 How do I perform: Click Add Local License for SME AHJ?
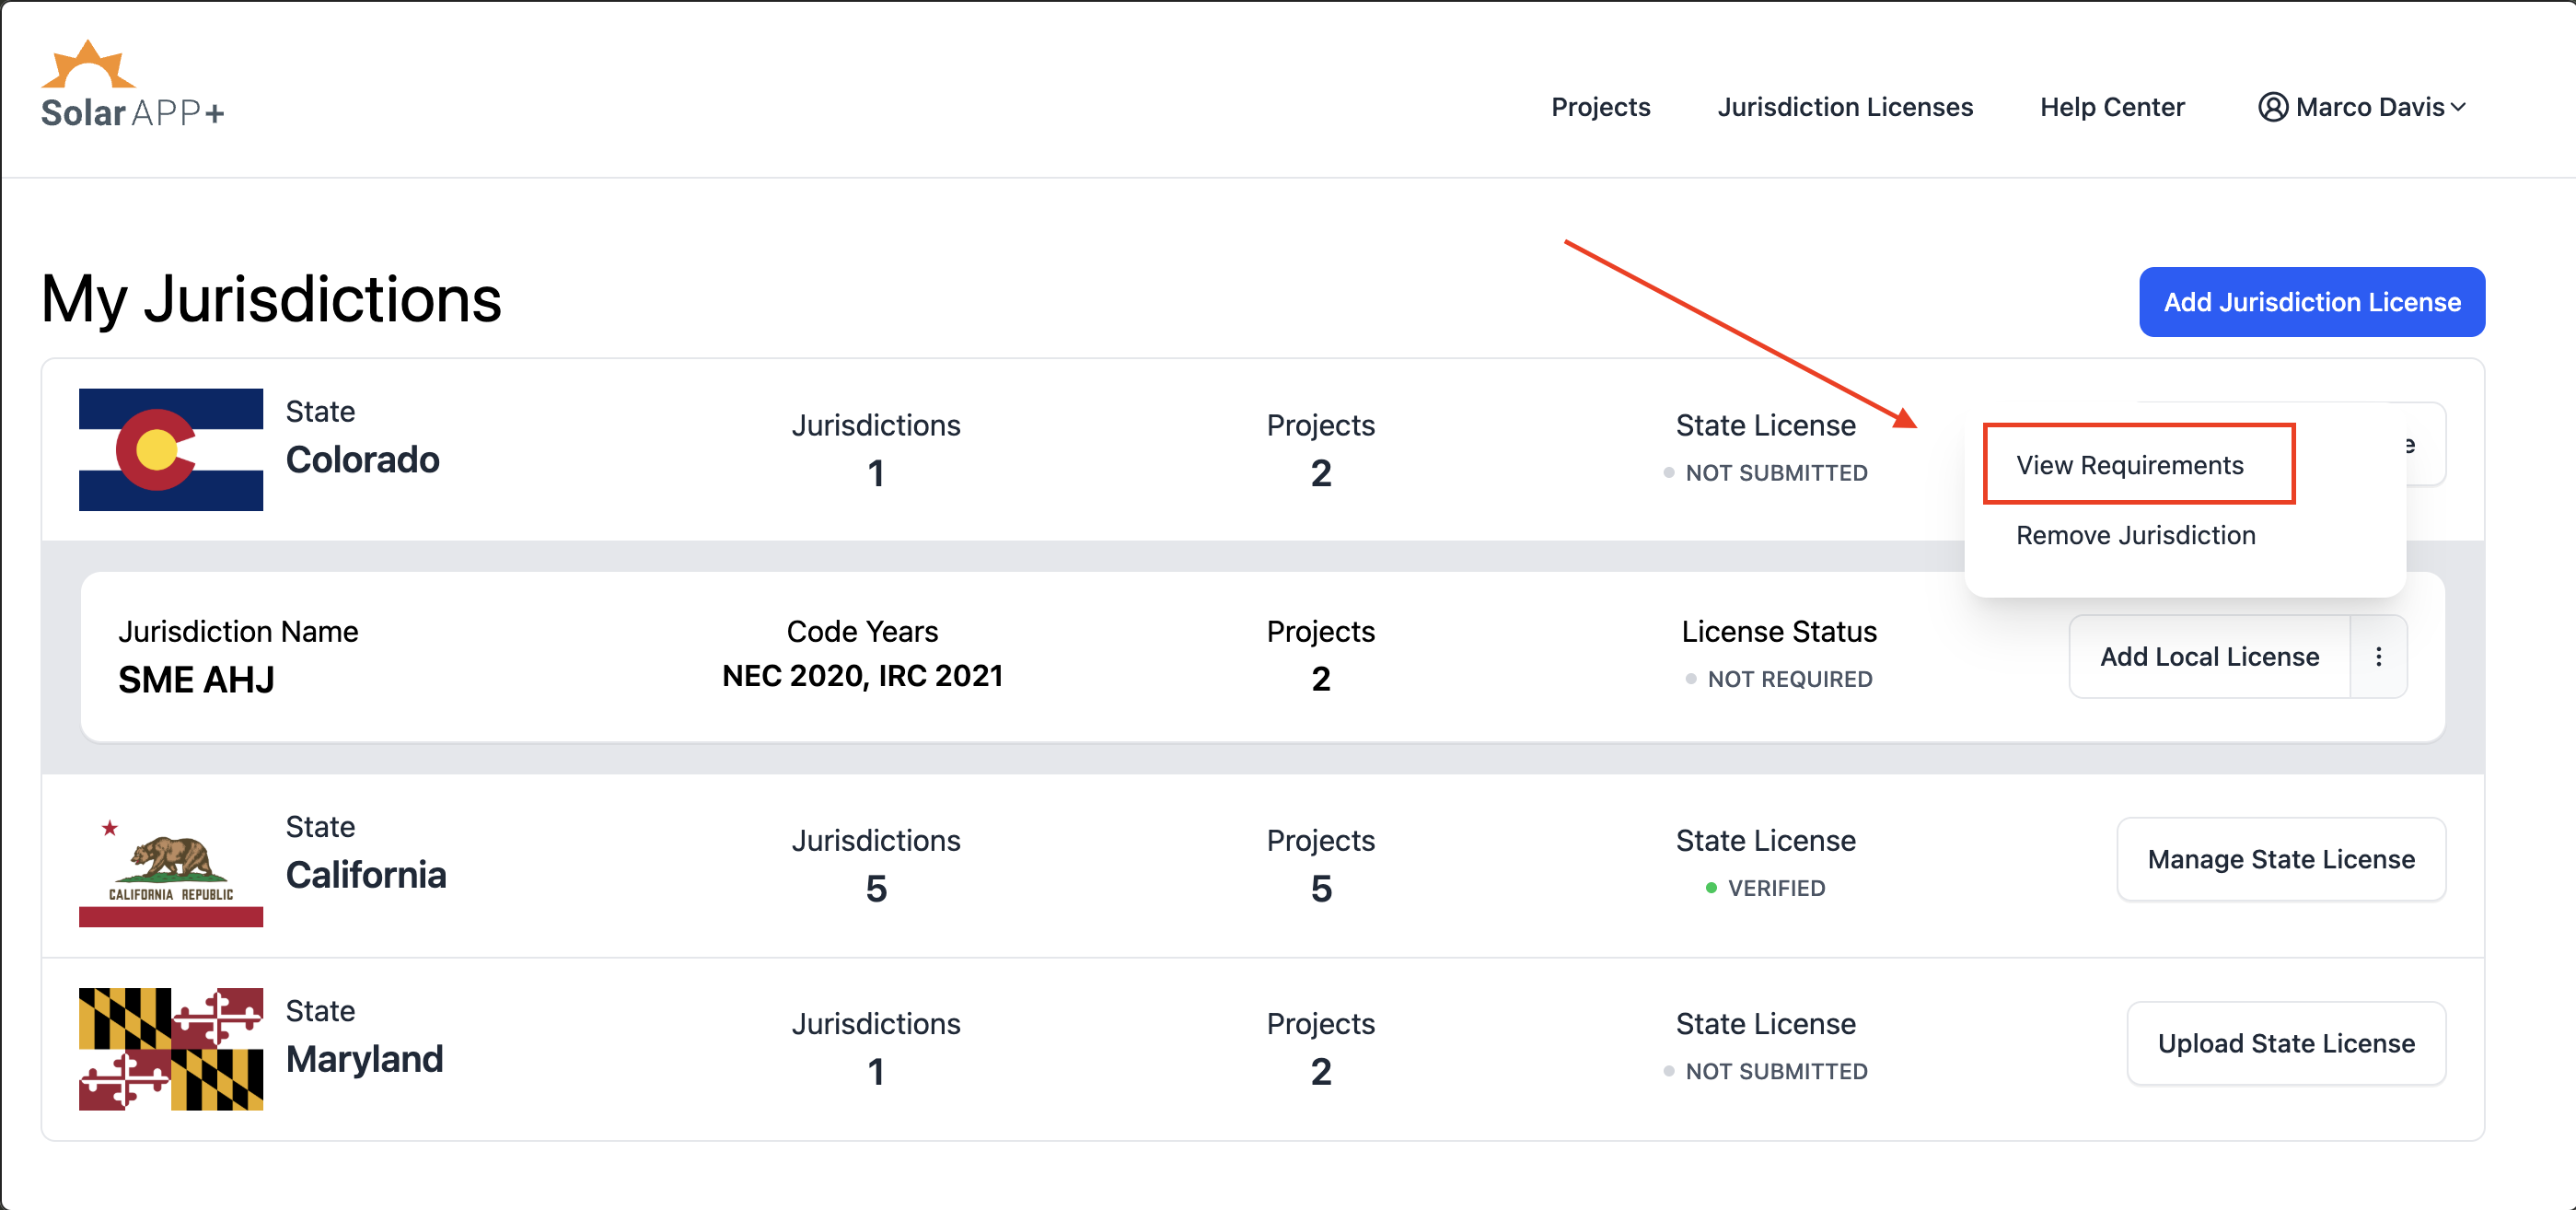[2209, 656]
